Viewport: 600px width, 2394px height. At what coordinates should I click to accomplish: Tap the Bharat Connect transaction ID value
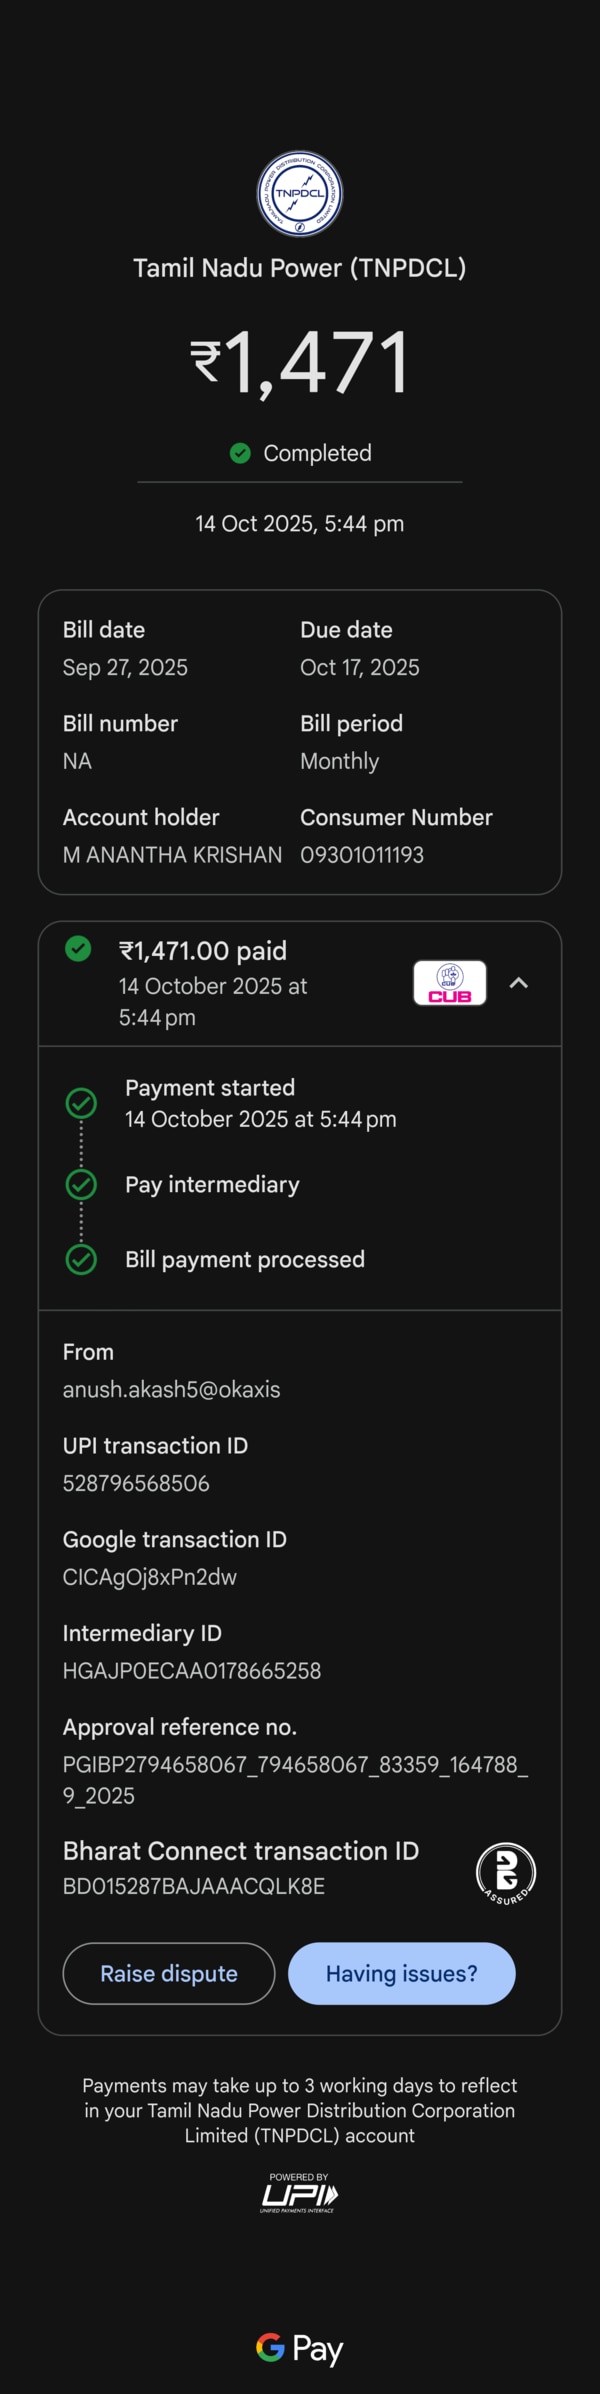[x=194, y=1886]
